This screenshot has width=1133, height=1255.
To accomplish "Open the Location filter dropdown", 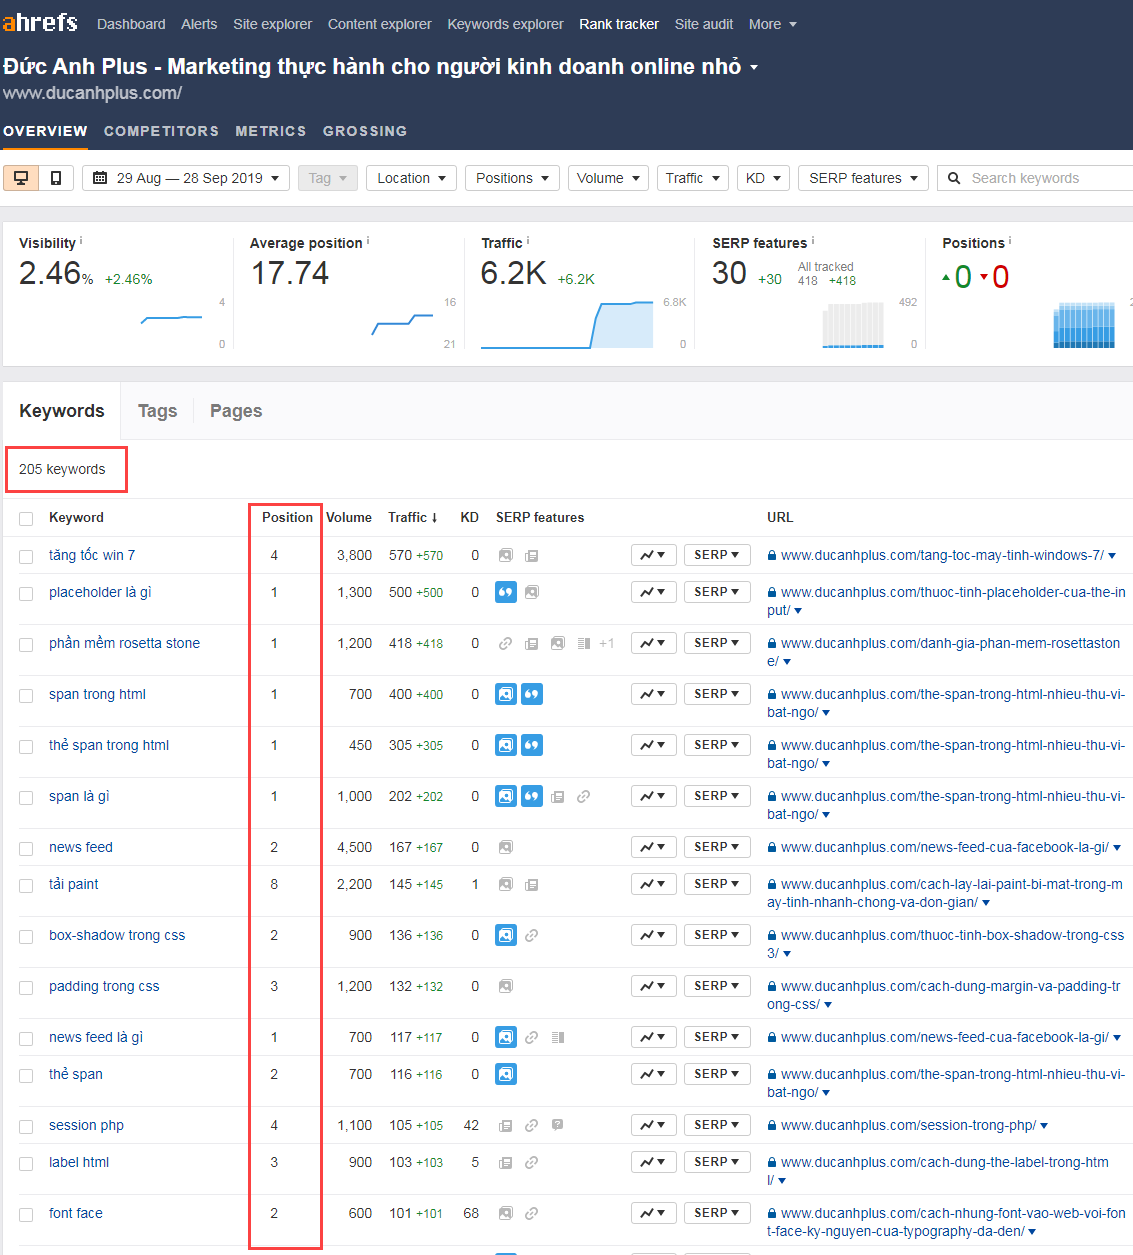I will (412, 178).
